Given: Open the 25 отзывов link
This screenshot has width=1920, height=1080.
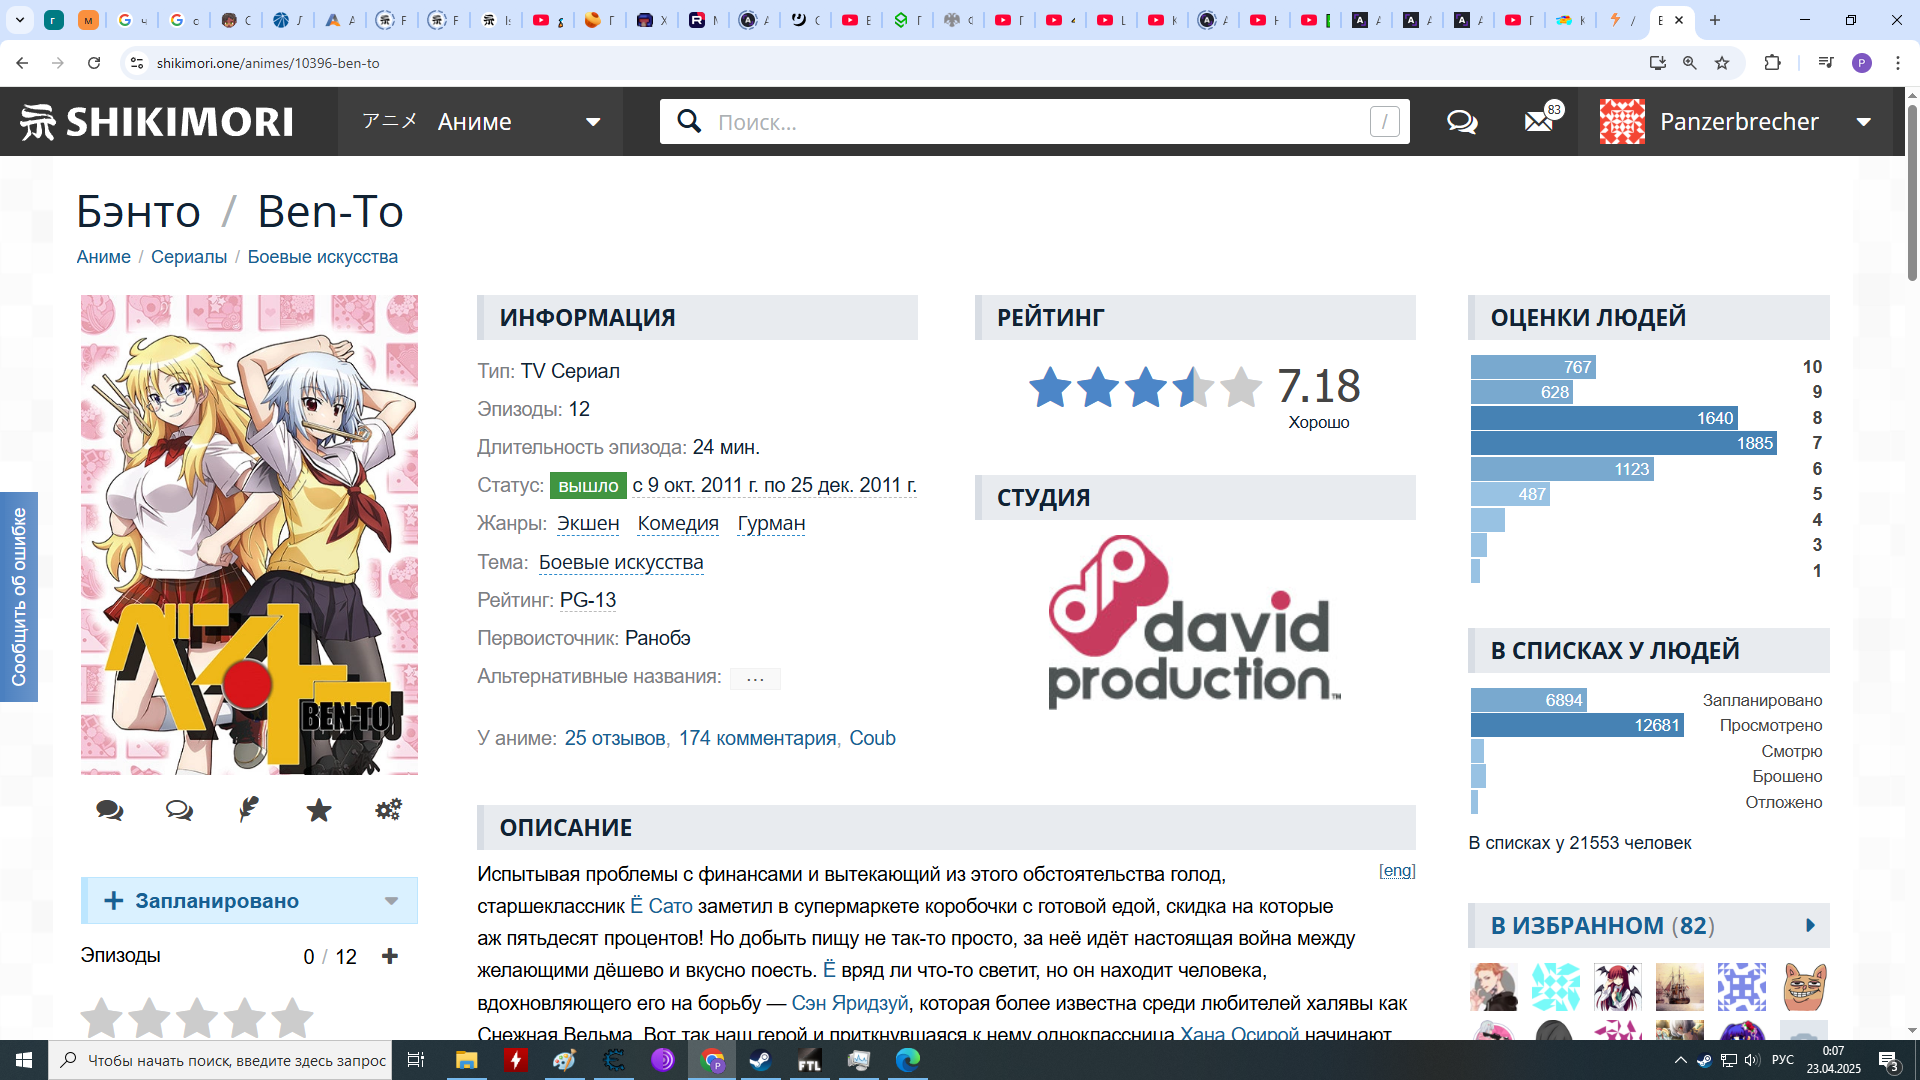Looking at the screenshot, I should coord(615,739).
